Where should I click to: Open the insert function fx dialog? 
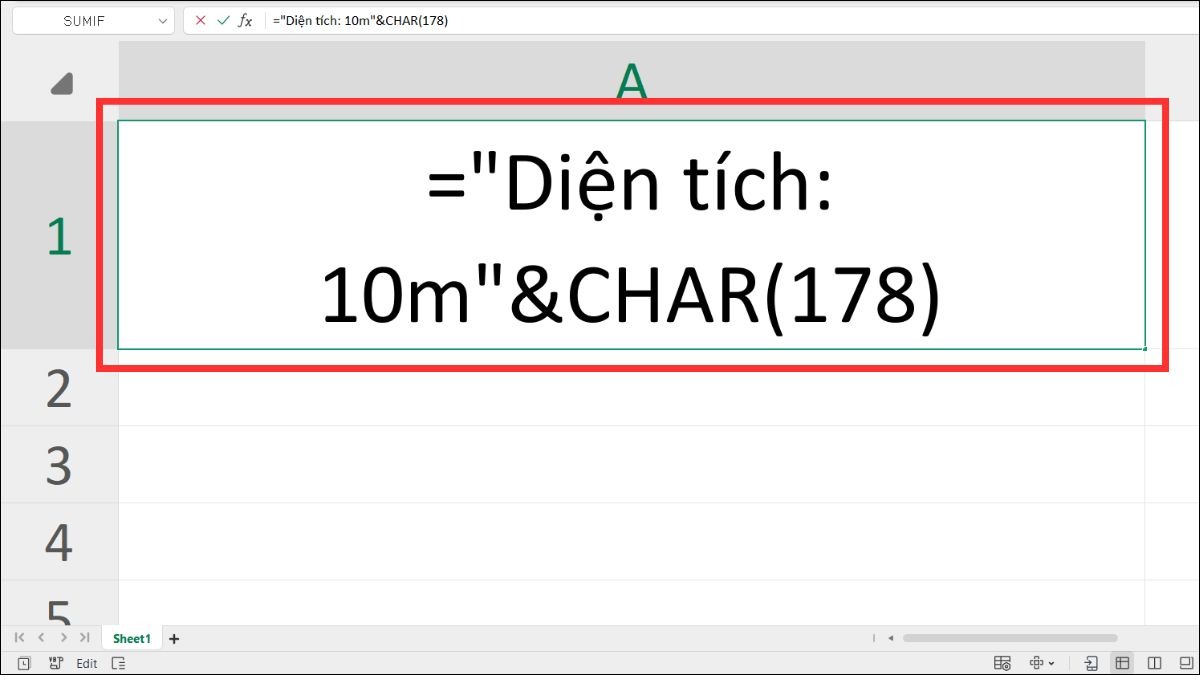click(x=245, y=20)
